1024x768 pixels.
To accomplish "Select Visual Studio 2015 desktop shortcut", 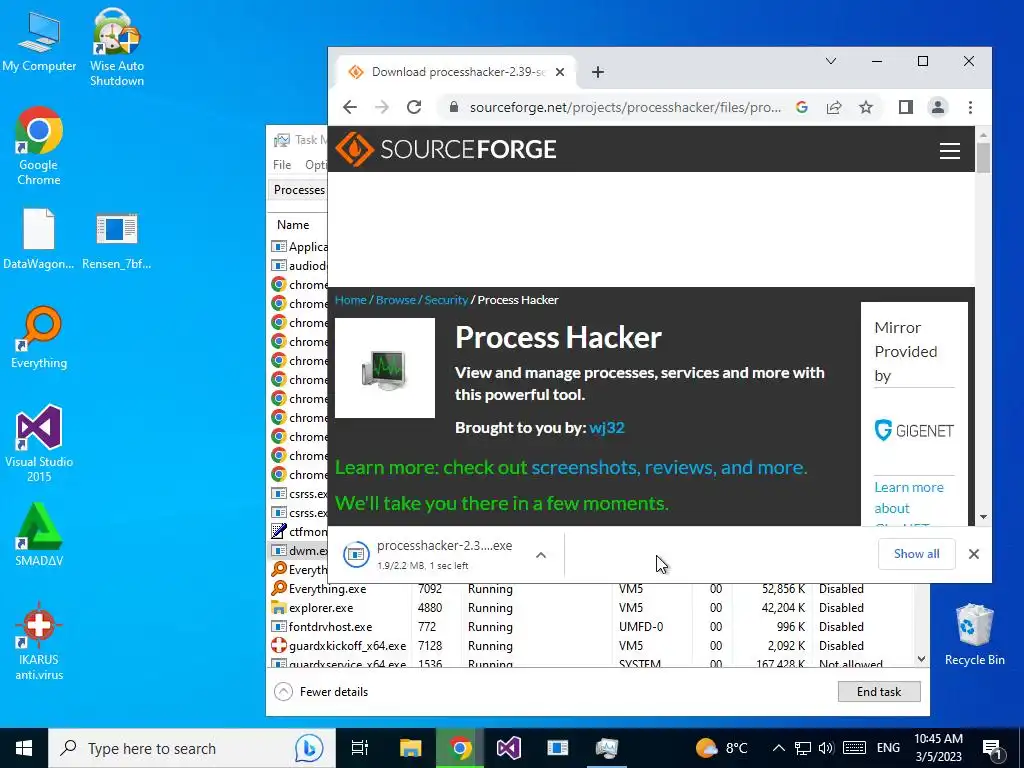I will 39,443.
